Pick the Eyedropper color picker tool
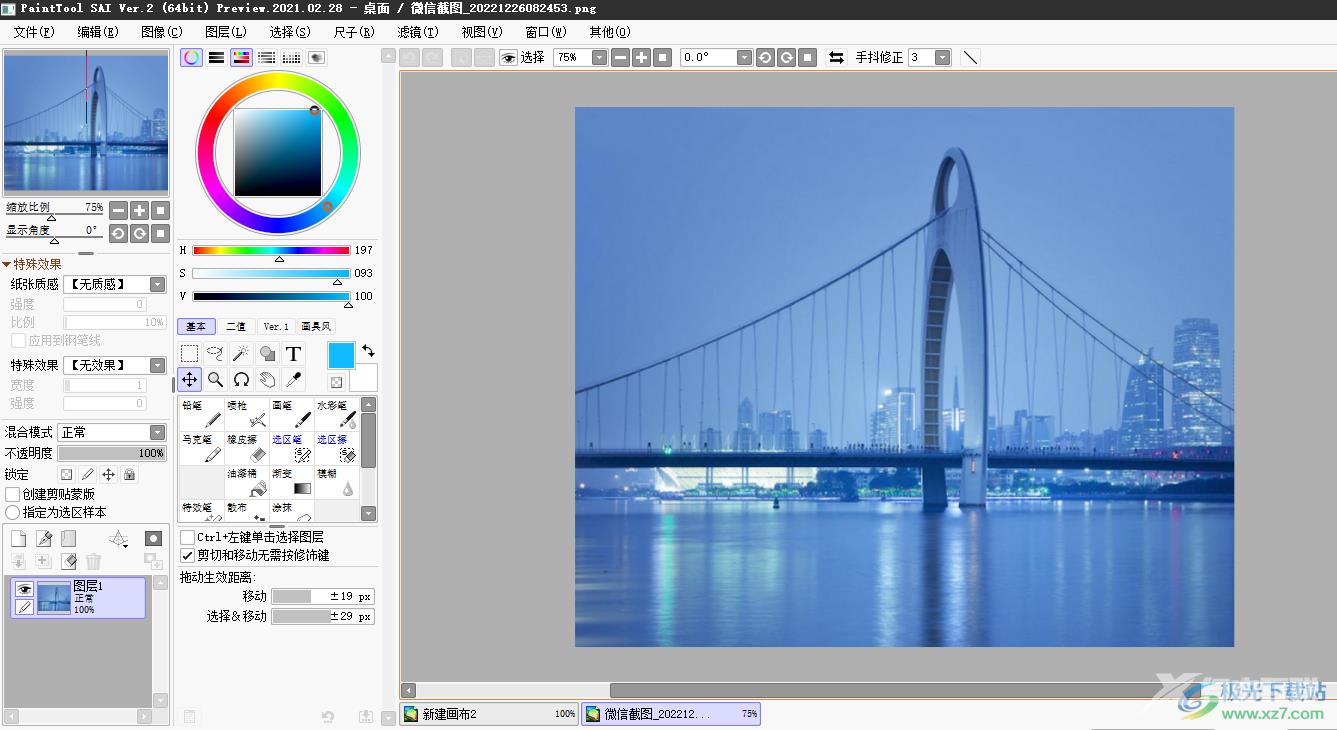This screenshot has width=1337, height=730. (293, 379)
